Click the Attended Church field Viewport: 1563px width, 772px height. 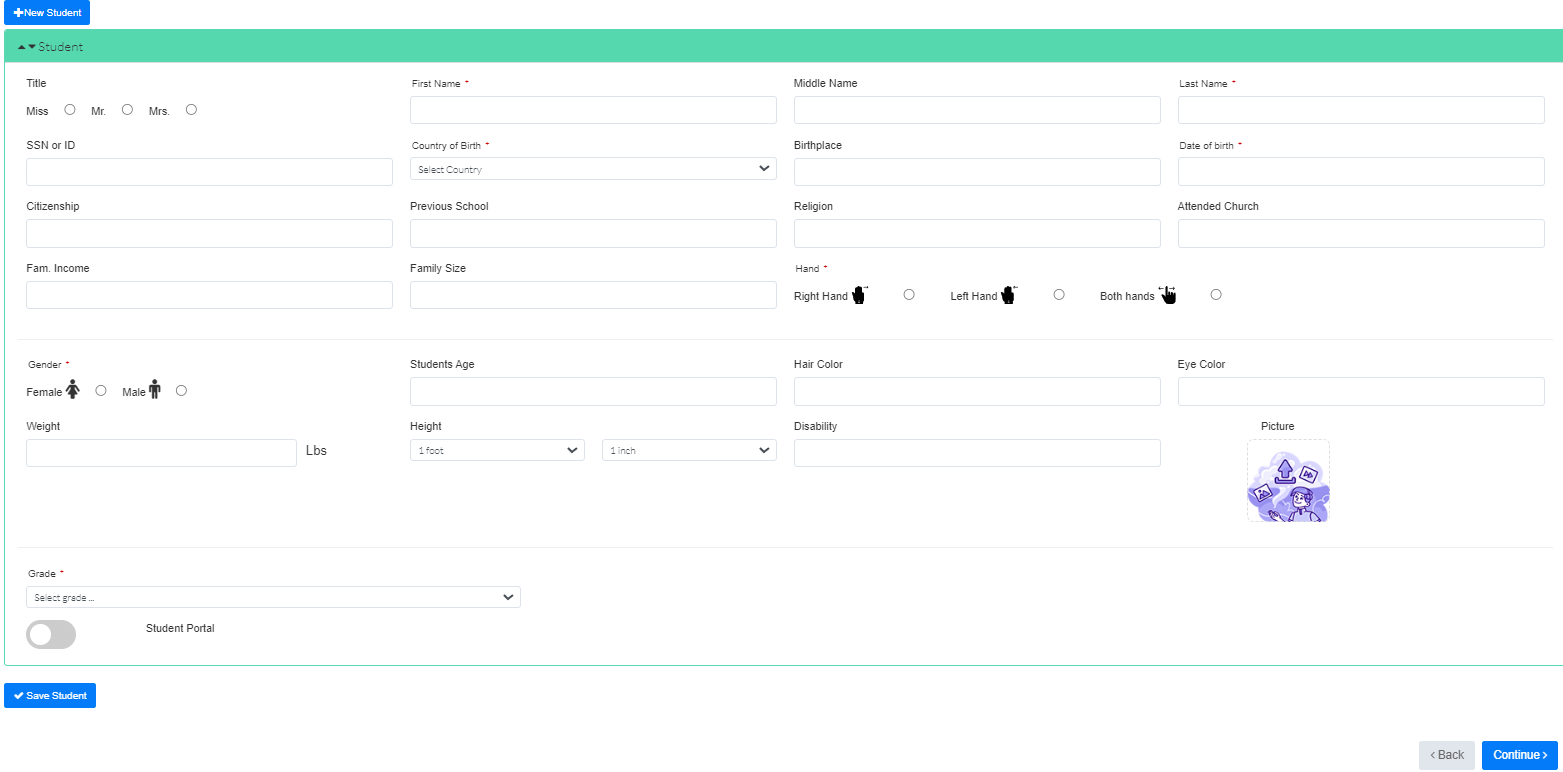click(1361, 234)
